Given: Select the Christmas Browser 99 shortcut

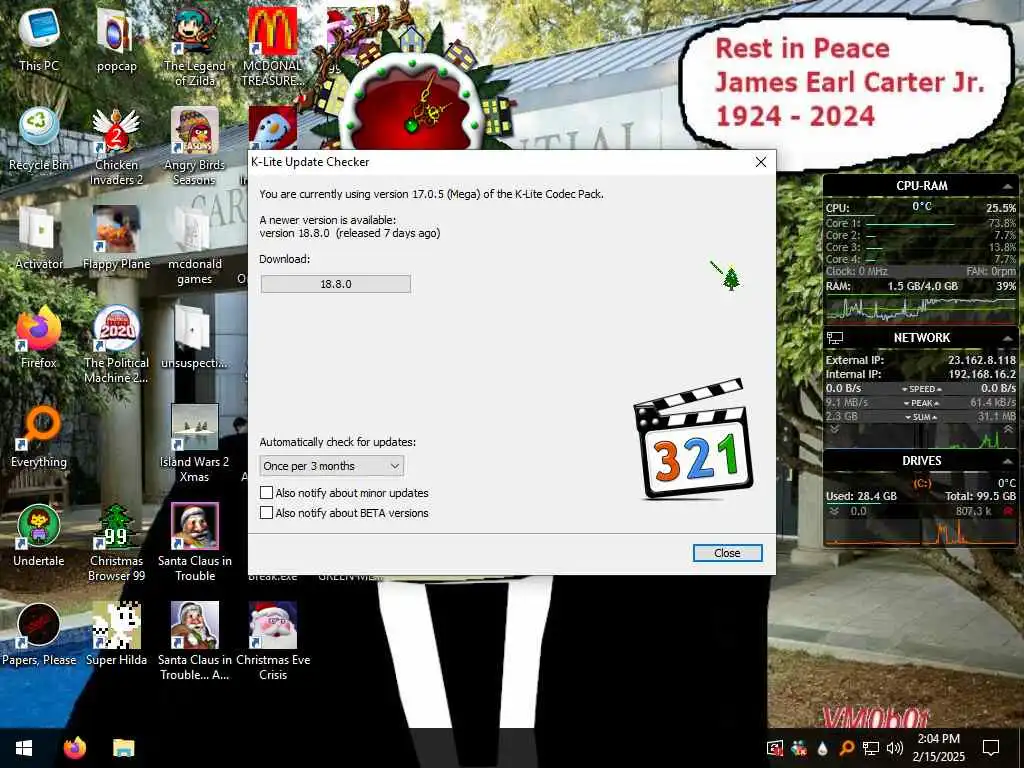Looking at the screenshot, I should click(116, 543).
